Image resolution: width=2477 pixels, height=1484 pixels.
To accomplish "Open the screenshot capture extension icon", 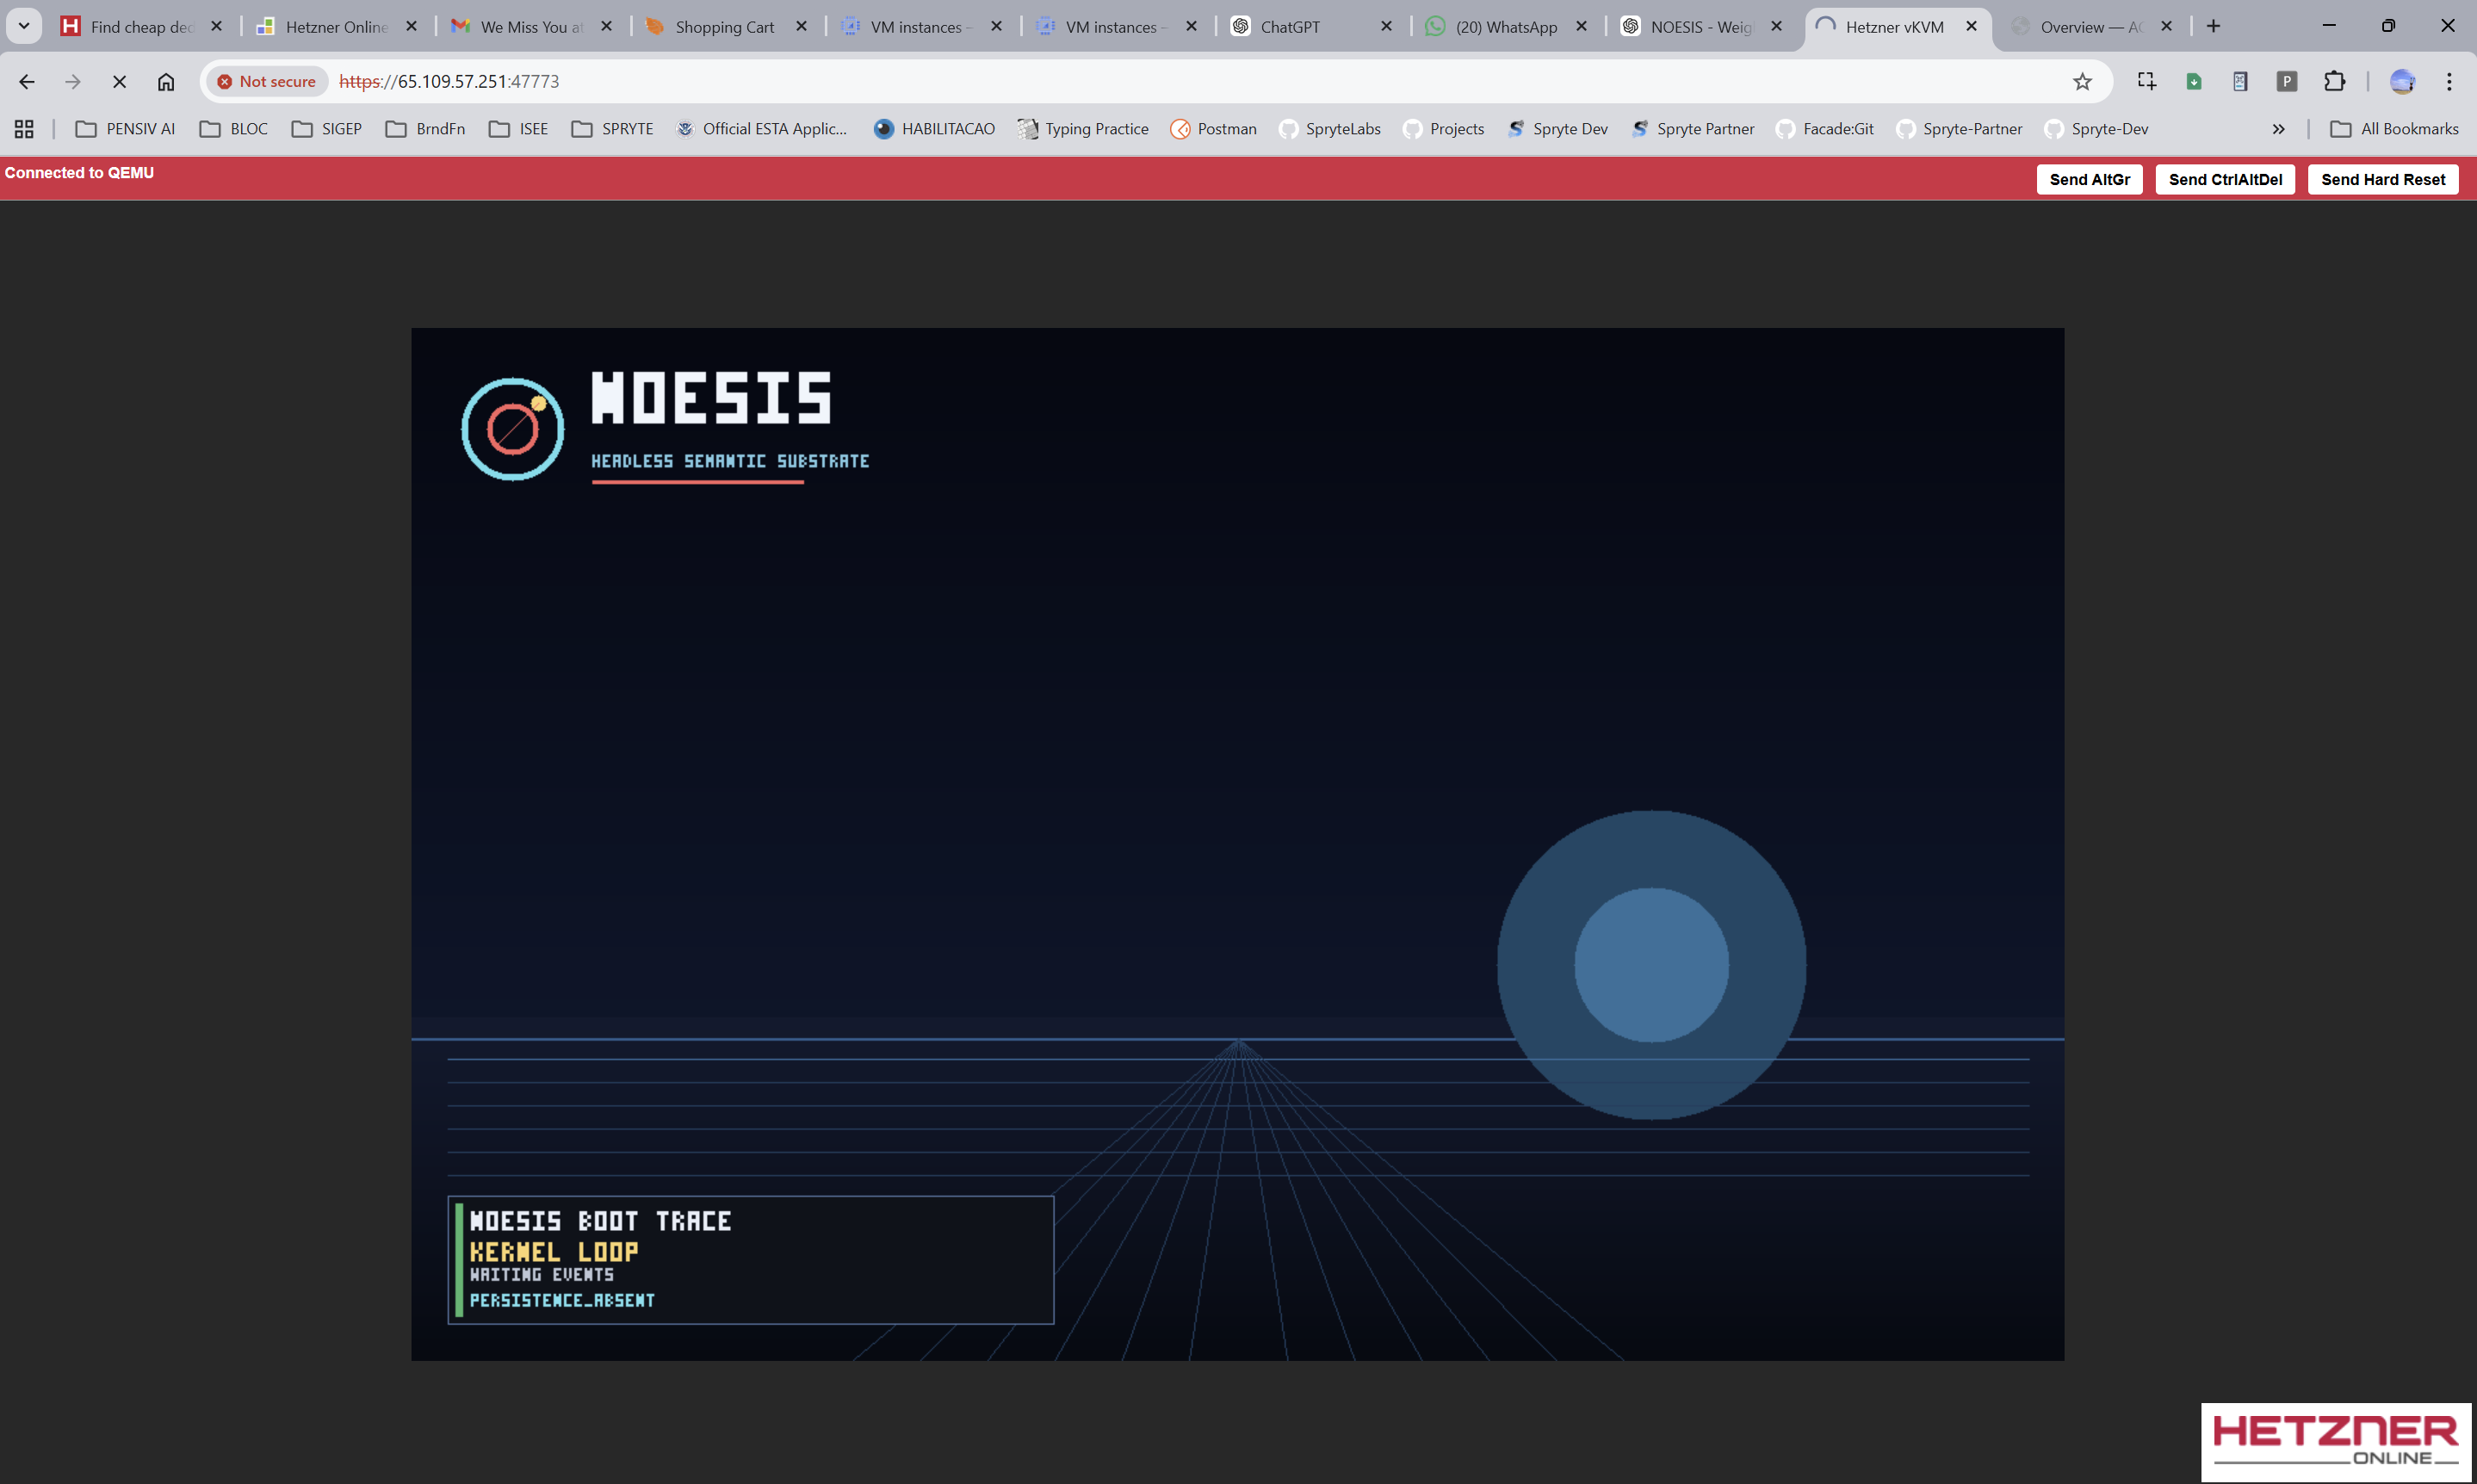I will [2146, 81].
